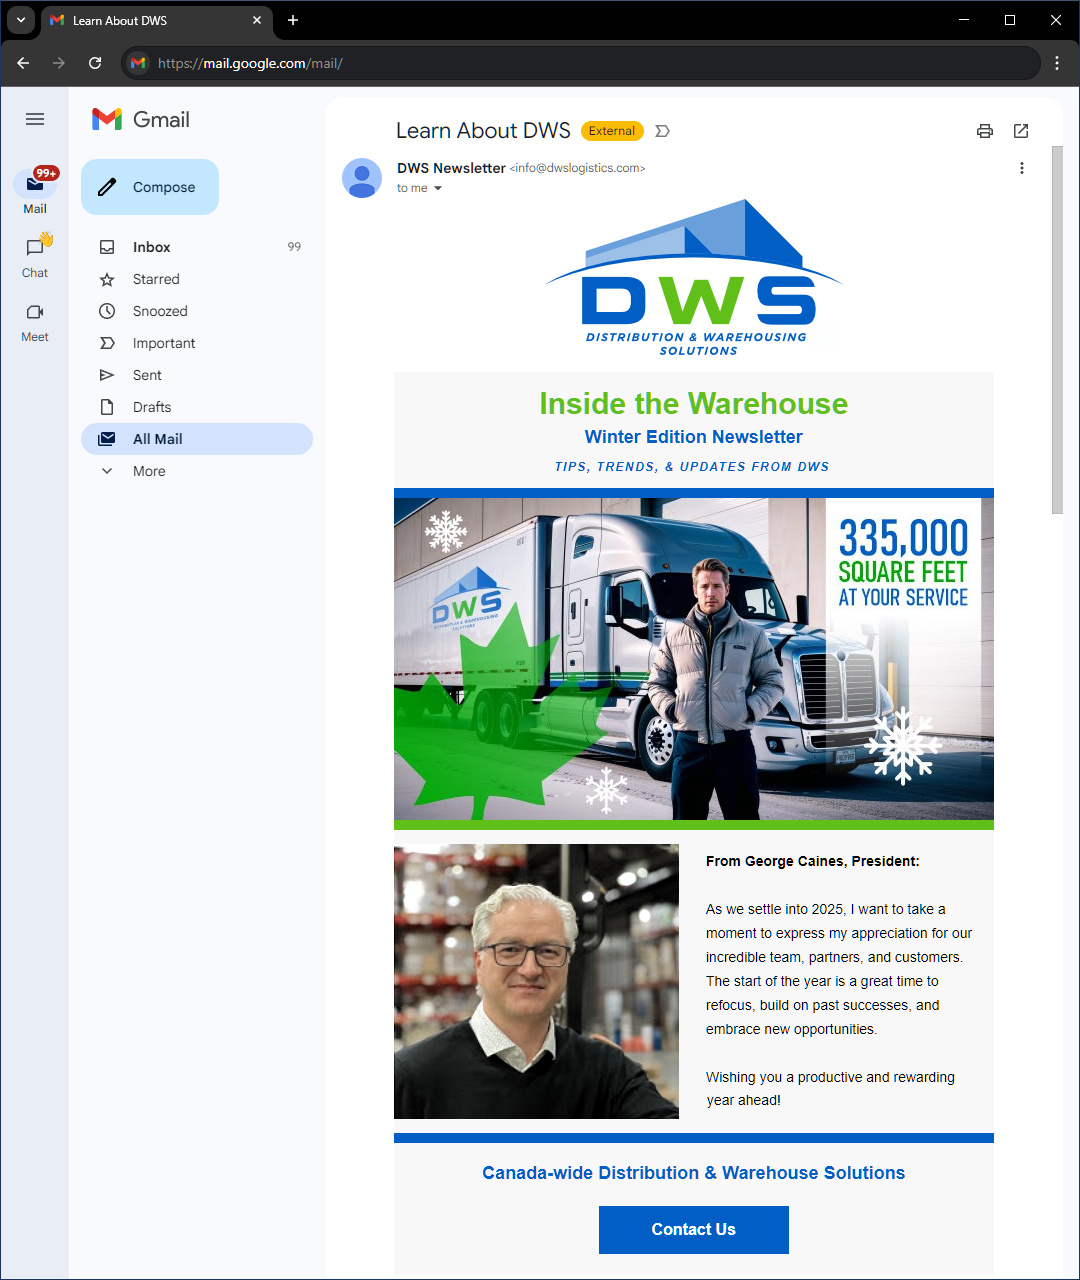Open the sender avatar profile picture
The image size is (1080, 1280).
(362, 177)
